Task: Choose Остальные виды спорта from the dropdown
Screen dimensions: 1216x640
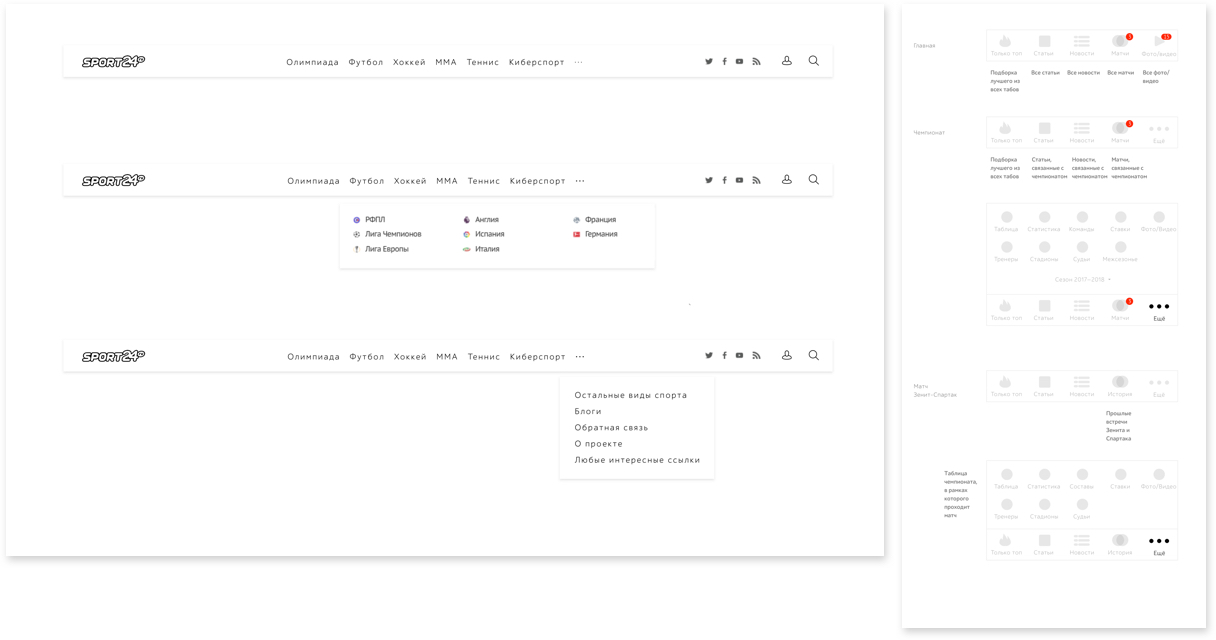Action: [630, 395]
